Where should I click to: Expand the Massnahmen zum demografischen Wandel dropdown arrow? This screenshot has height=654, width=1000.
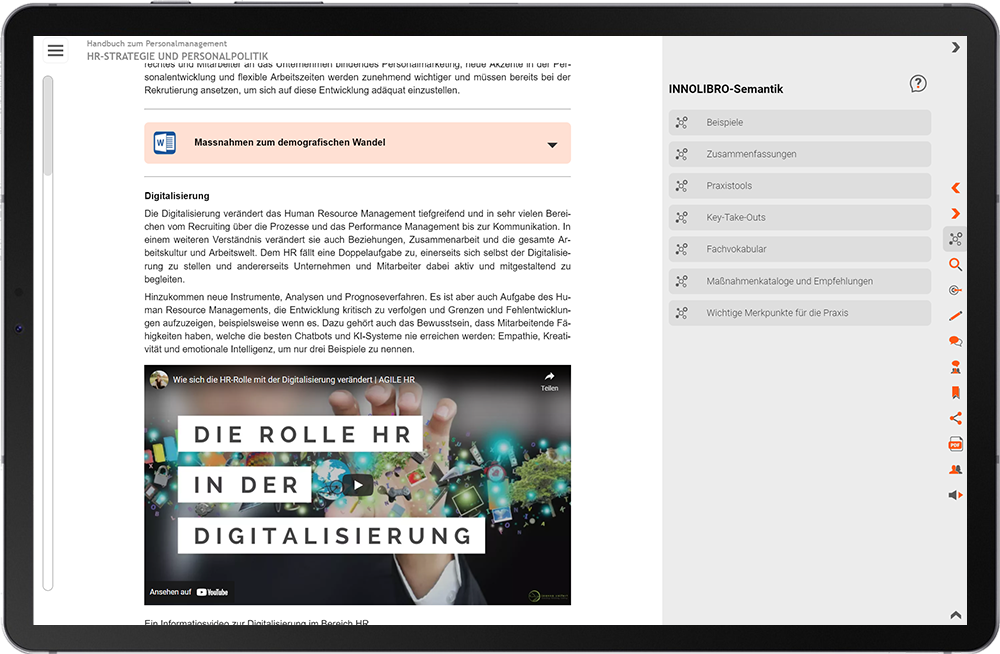point(552,145)
